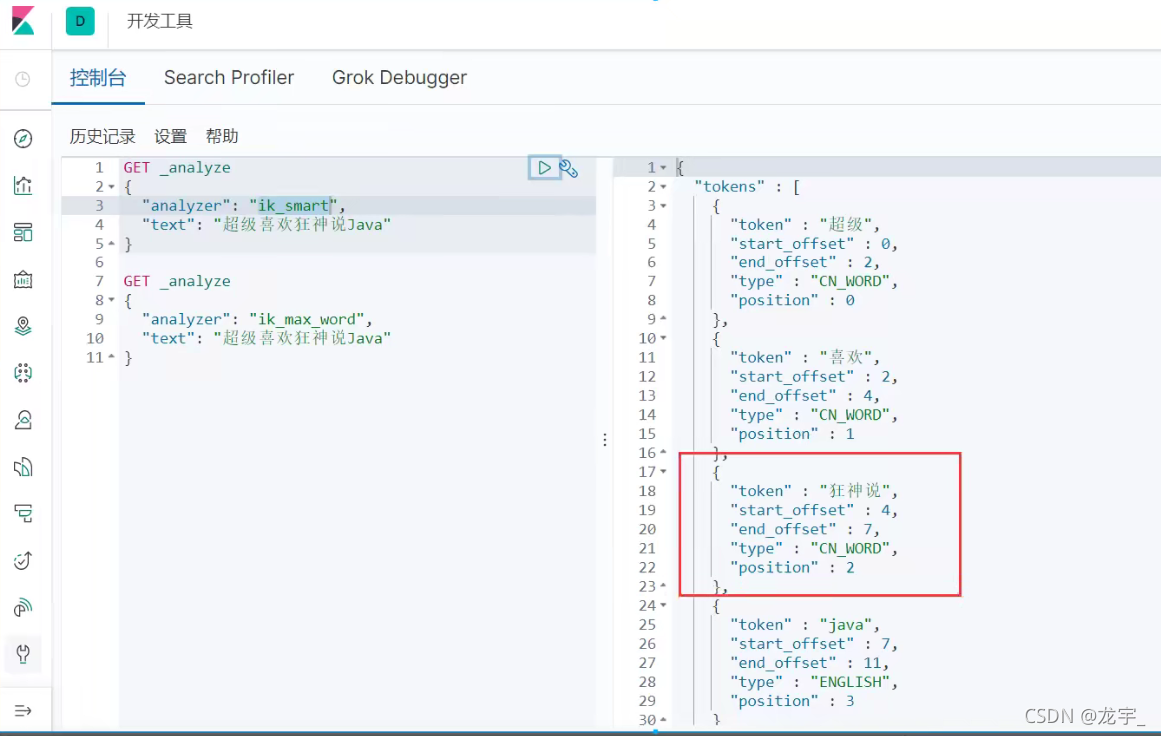Collapse fold arrow at editor line 11

[112, 357]
